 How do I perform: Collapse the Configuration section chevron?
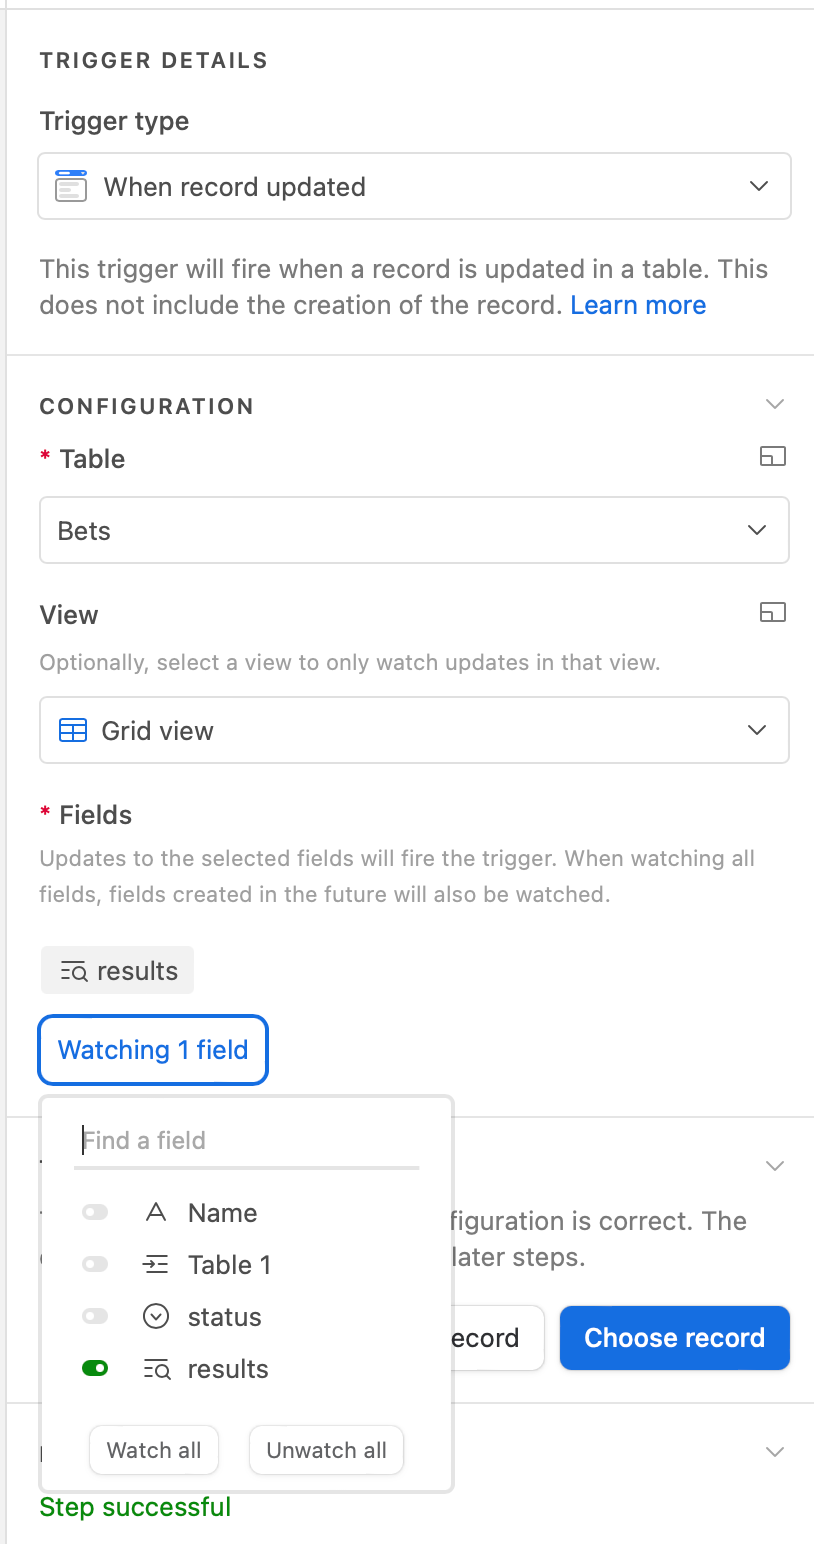pos(773,404)
